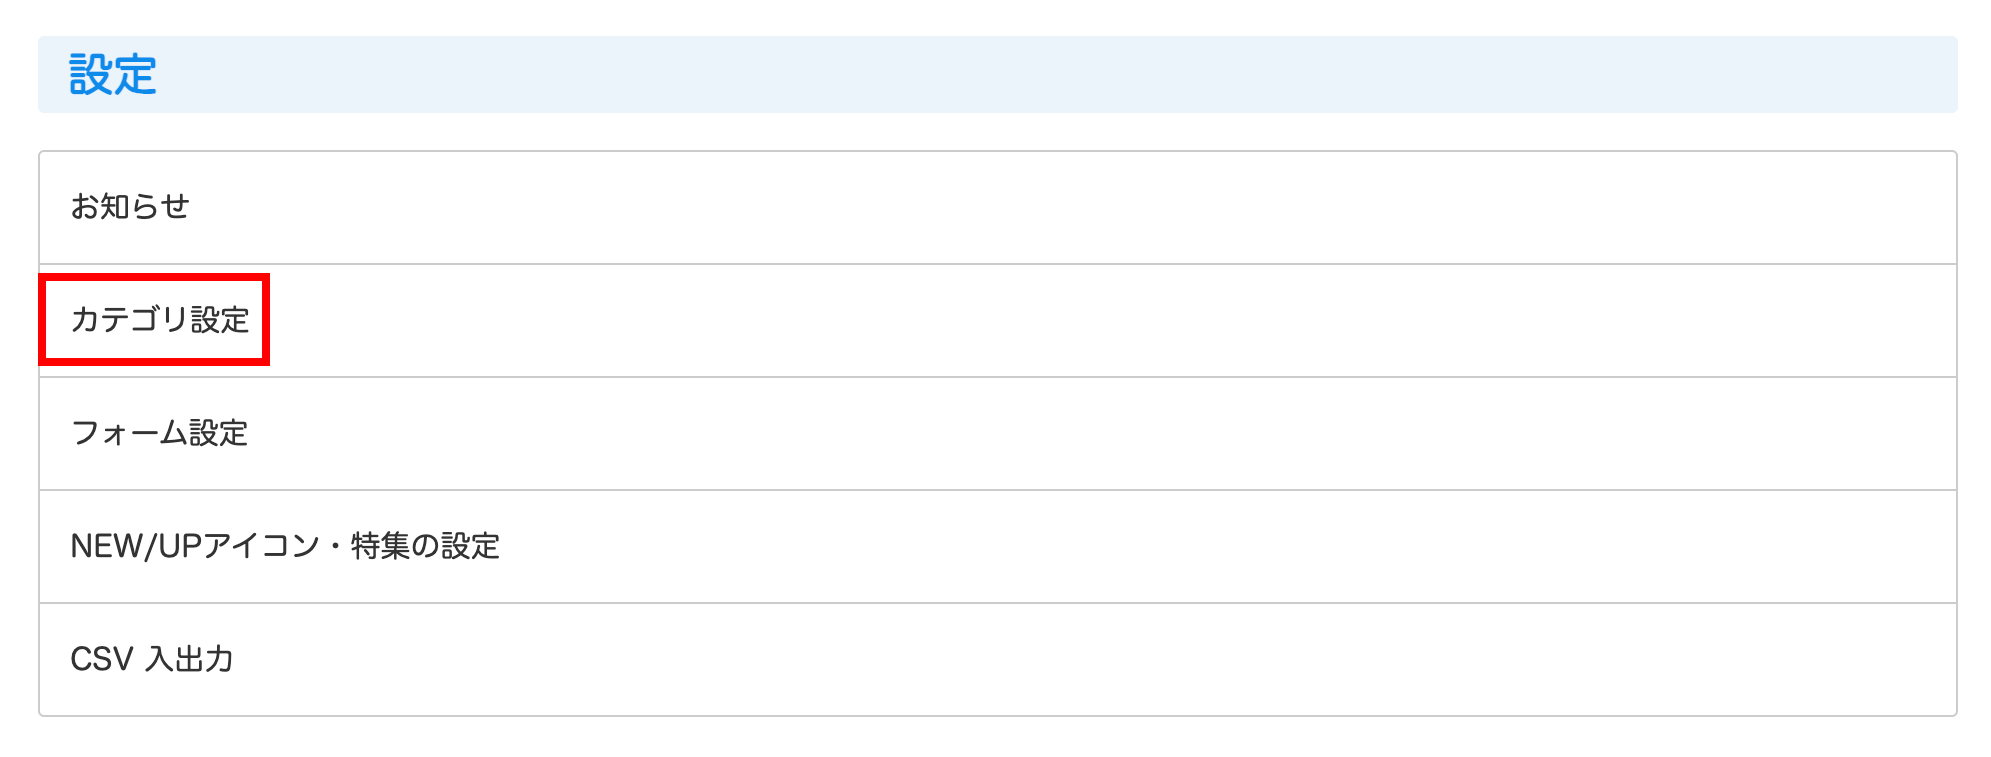
Task: Choose the first list item, お知らせ
Action: [130, 207]
